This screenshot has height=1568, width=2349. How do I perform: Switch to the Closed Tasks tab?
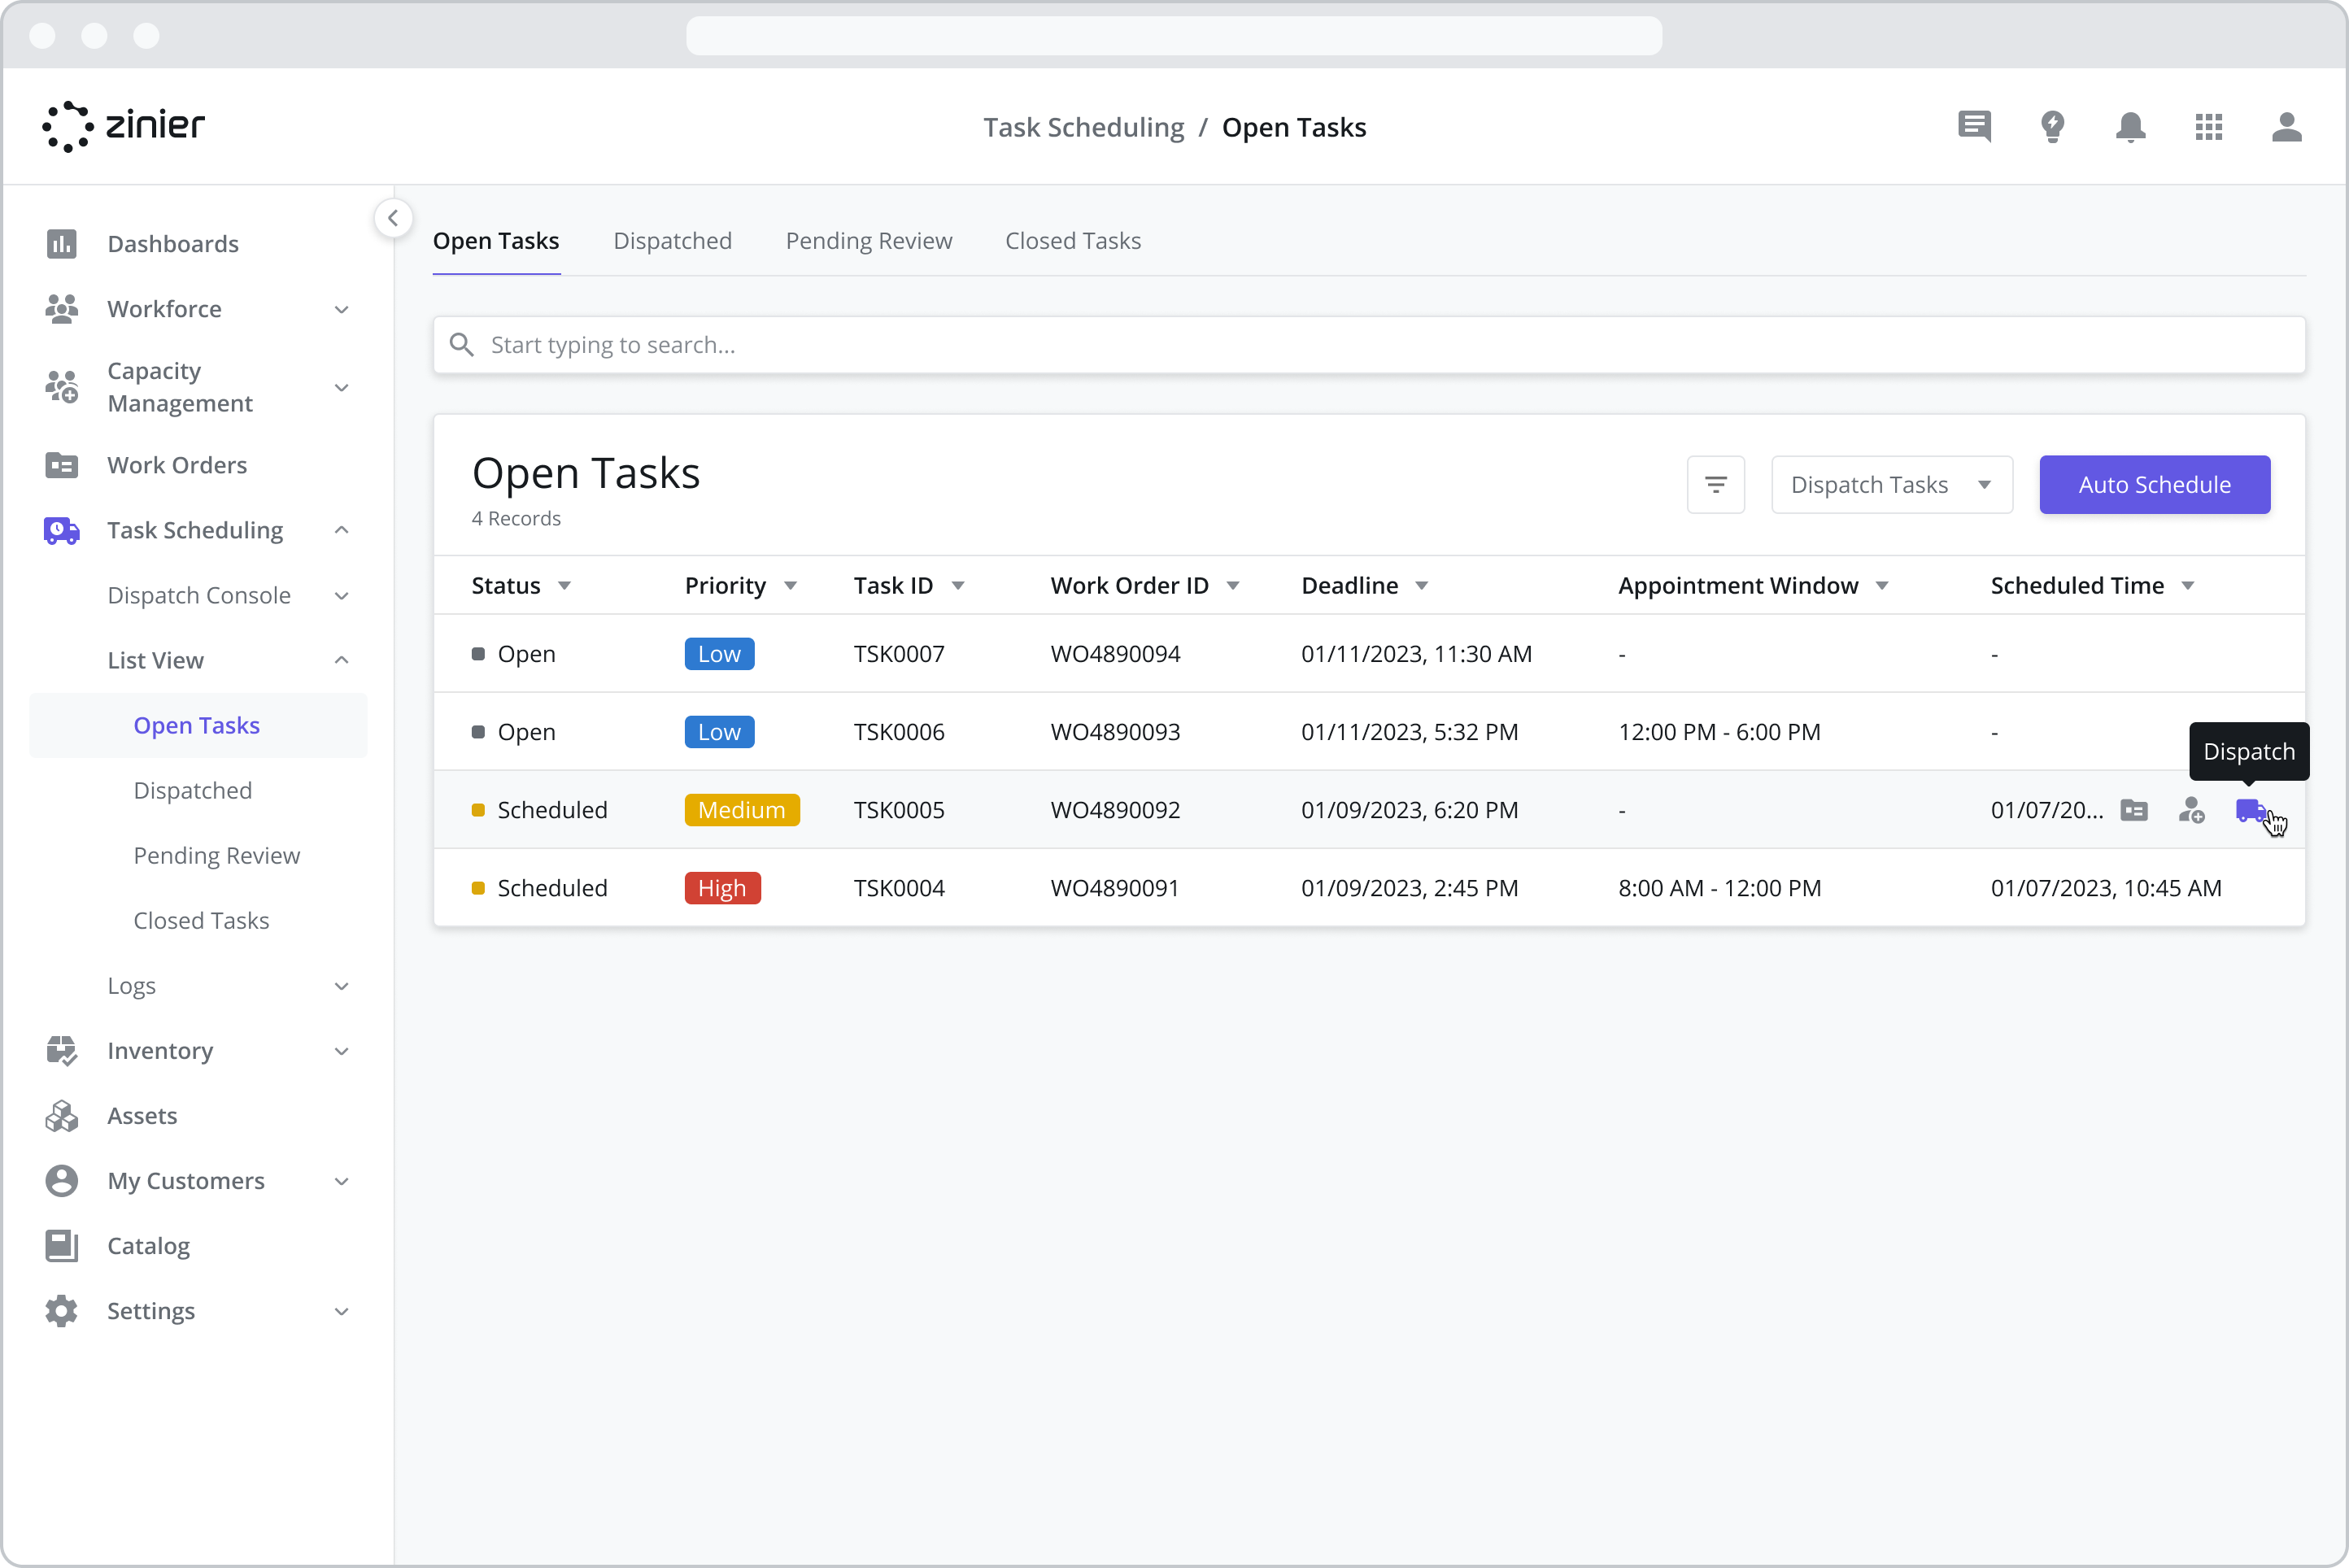1072,241
